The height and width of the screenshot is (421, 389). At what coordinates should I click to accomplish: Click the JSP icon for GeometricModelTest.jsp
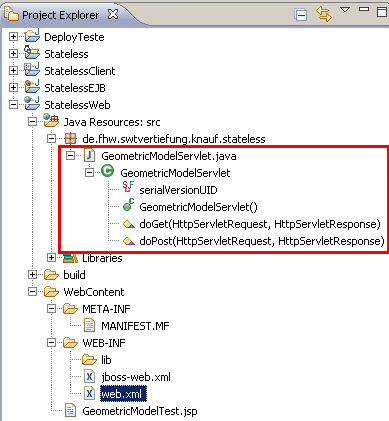70,411
